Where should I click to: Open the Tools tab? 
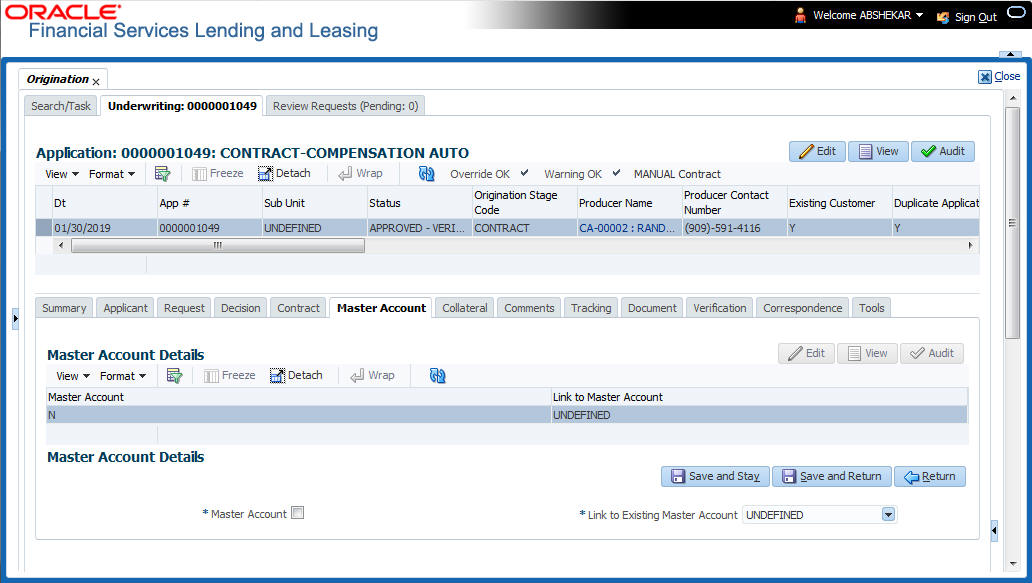pyautogui.click(x=871, y=308)
